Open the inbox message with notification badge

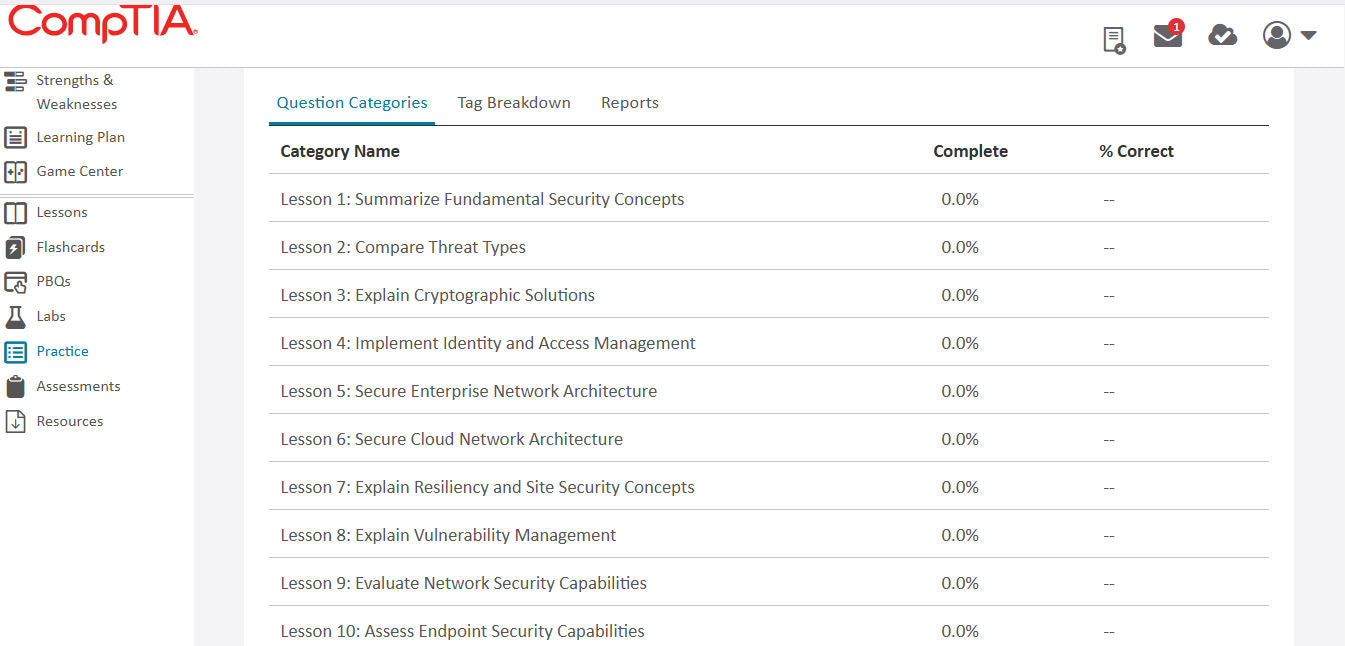point(1167,34)
